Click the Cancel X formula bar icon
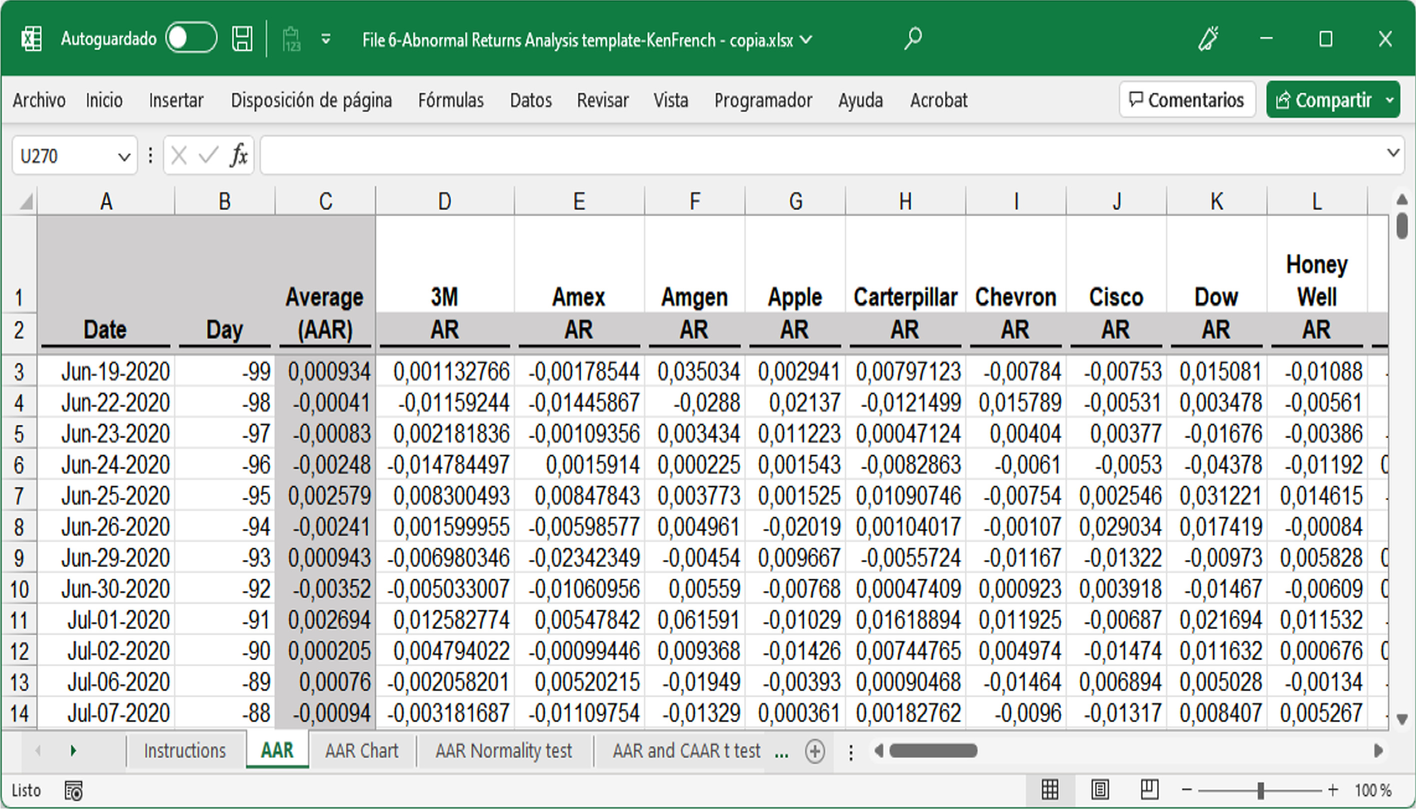1416x809 pixels. (179, 155)
